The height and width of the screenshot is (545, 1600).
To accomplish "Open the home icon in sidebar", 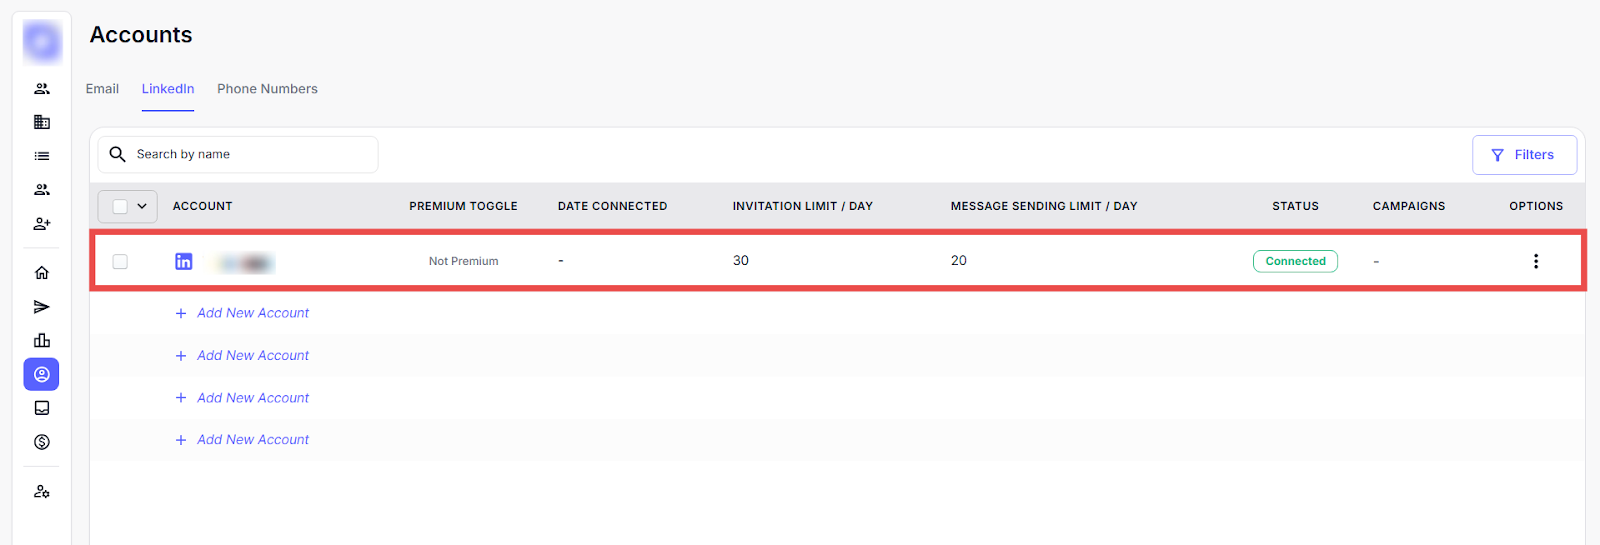I will pyautogui.click(x=42, y=273).
